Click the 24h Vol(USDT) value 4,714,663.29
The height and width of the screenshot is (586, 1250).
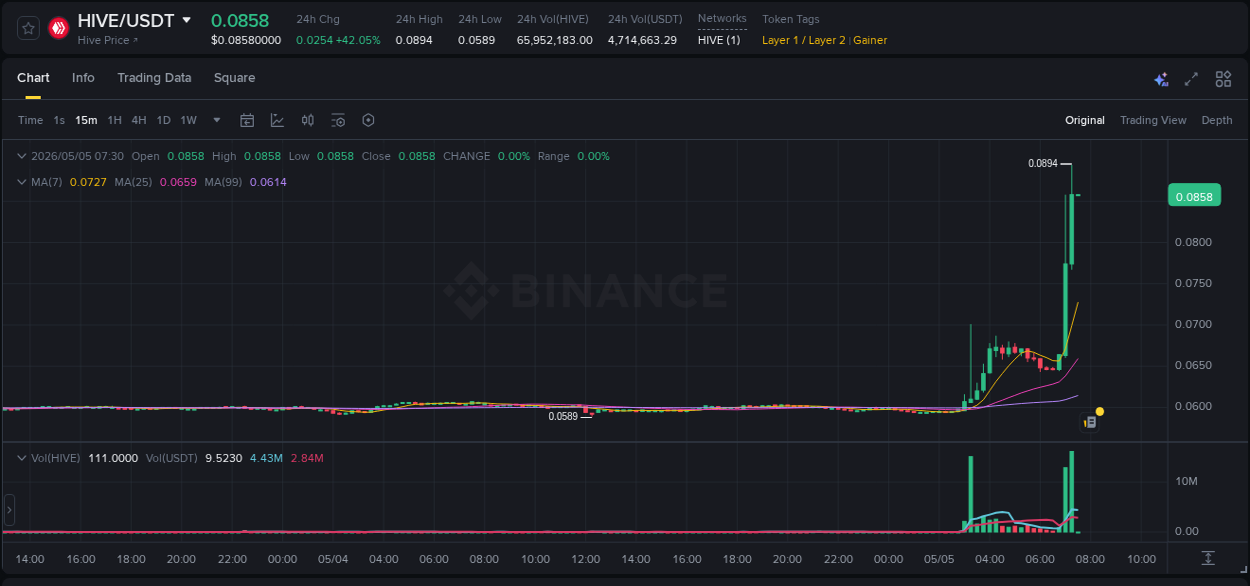tap(642, 40)
